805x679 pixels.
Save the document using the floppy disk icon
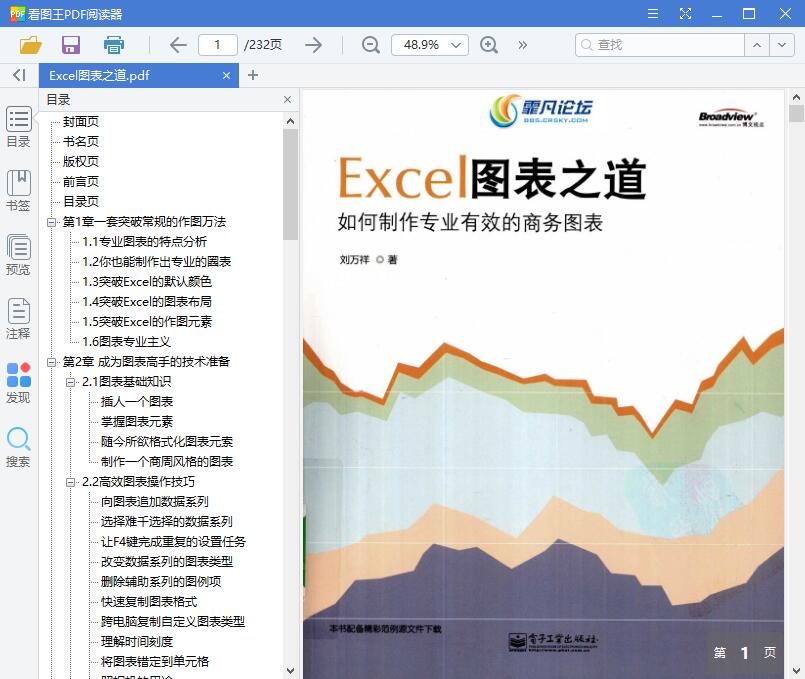point(71,45)
